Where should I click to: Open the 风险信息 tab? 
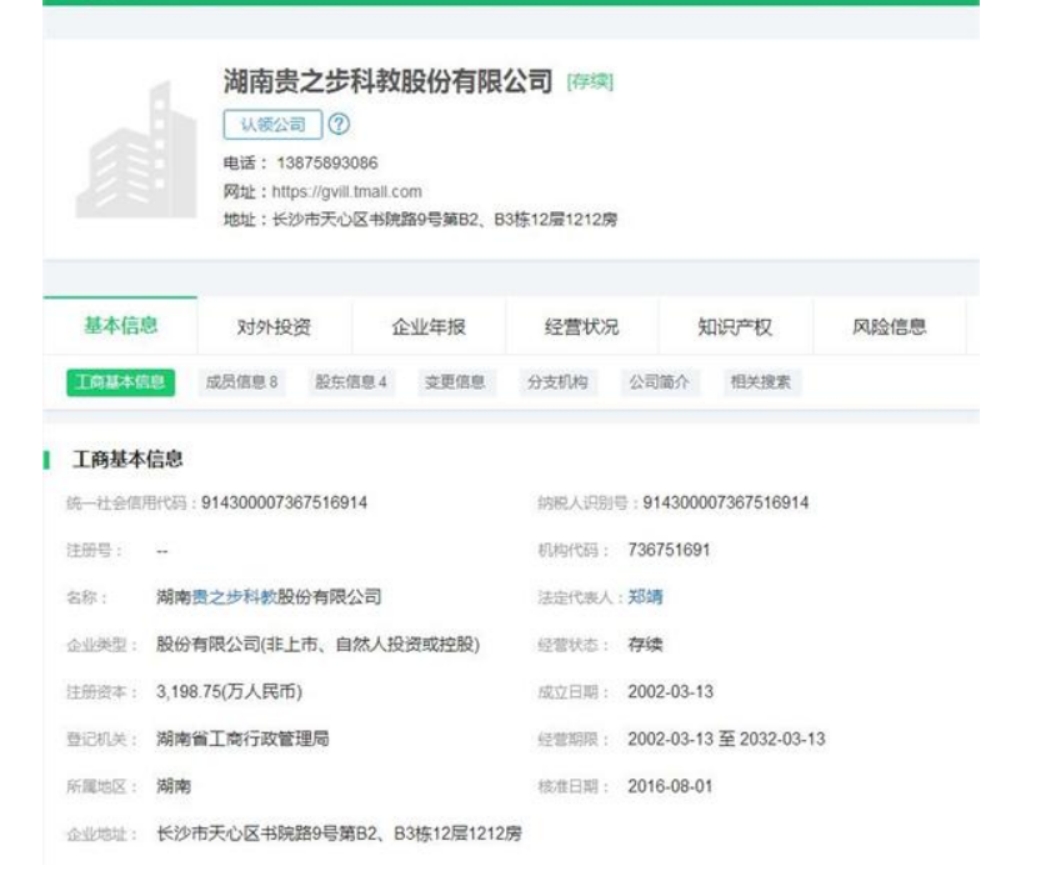tap(888, 327)
